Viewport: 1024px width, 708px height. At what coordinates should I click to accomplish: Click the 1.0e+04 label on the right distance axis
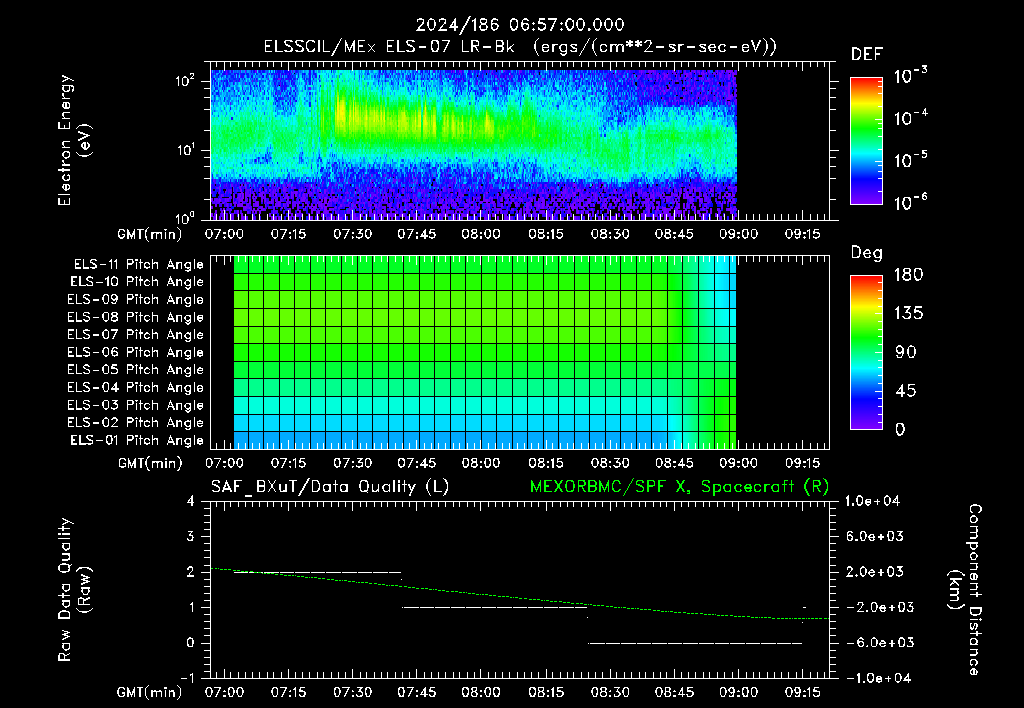(872, 501)
